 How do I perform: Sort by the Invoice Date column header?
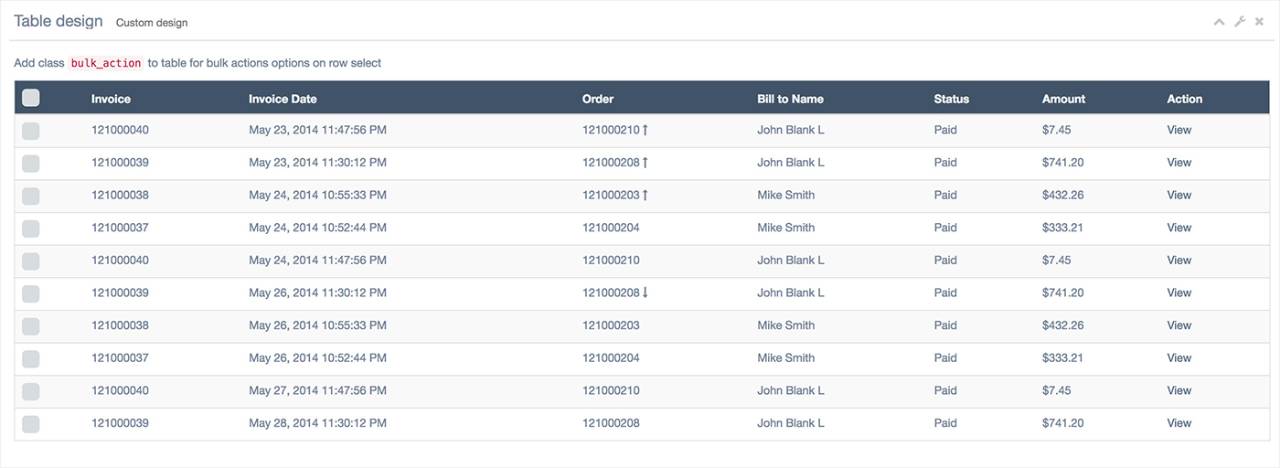tap(282, 99)
